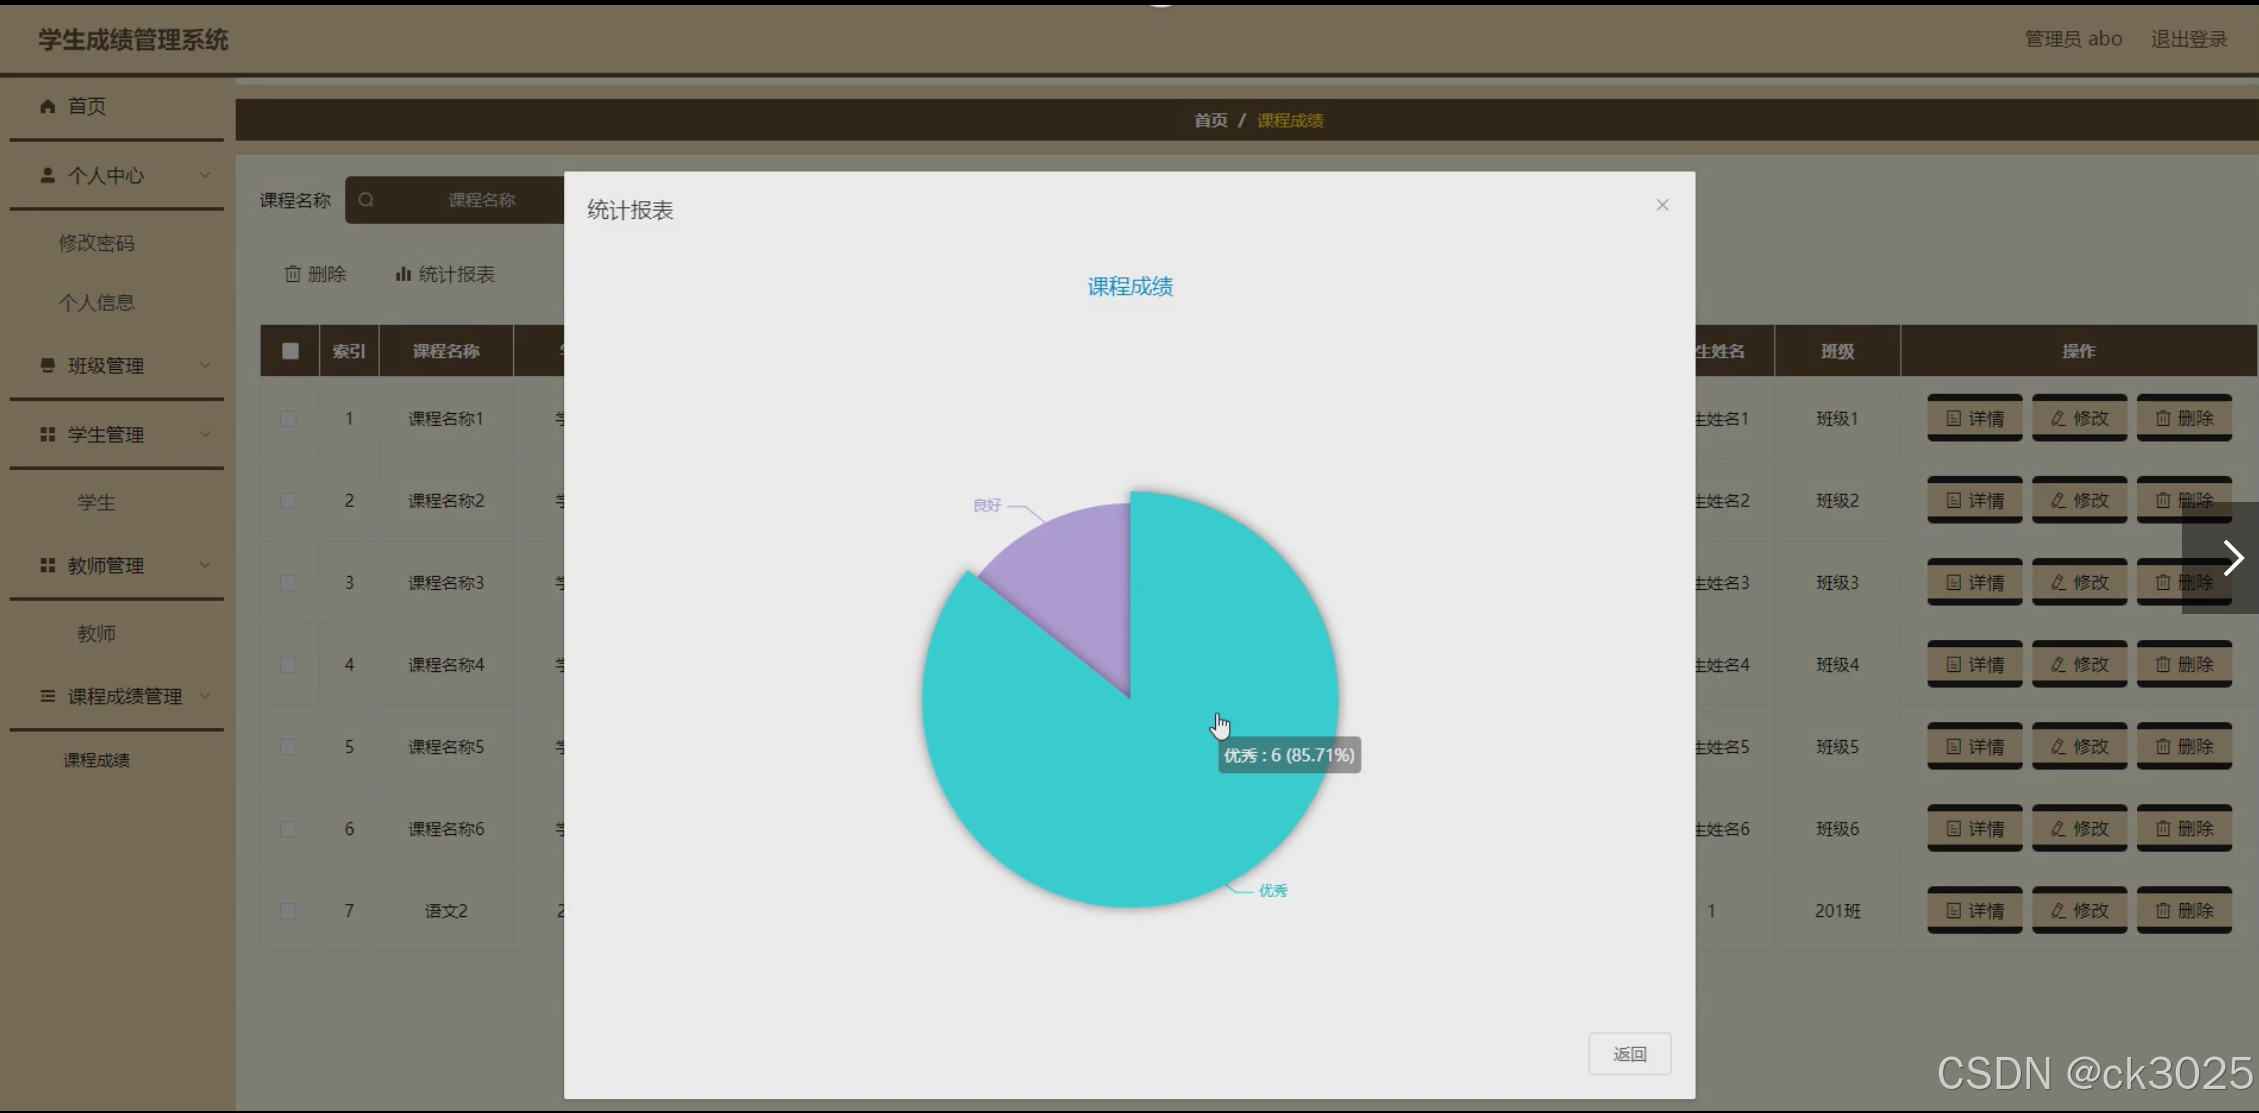Click the search magnifier in the 课程名称 field
This screenshot has width=2259, height=1113.
[366, 200]
